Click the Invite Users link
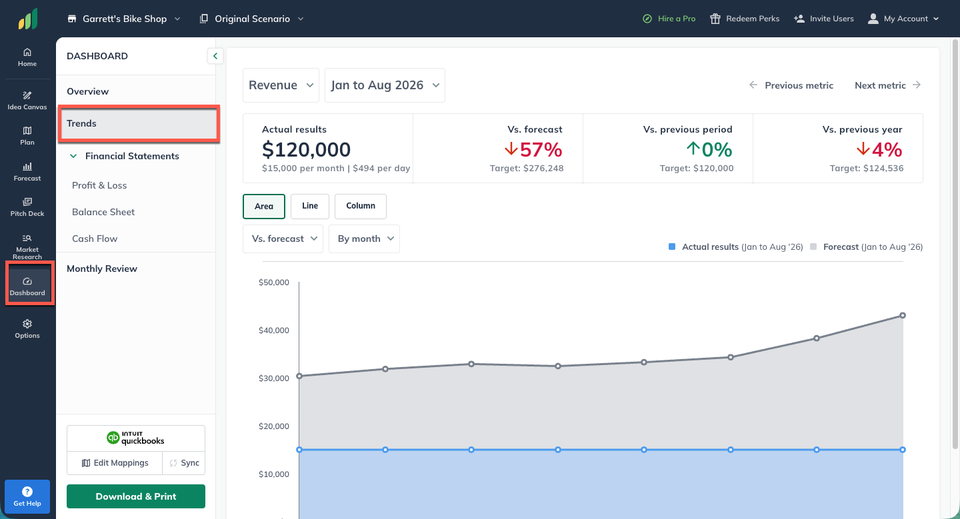The image size is (960, 519). pos(831,19)
